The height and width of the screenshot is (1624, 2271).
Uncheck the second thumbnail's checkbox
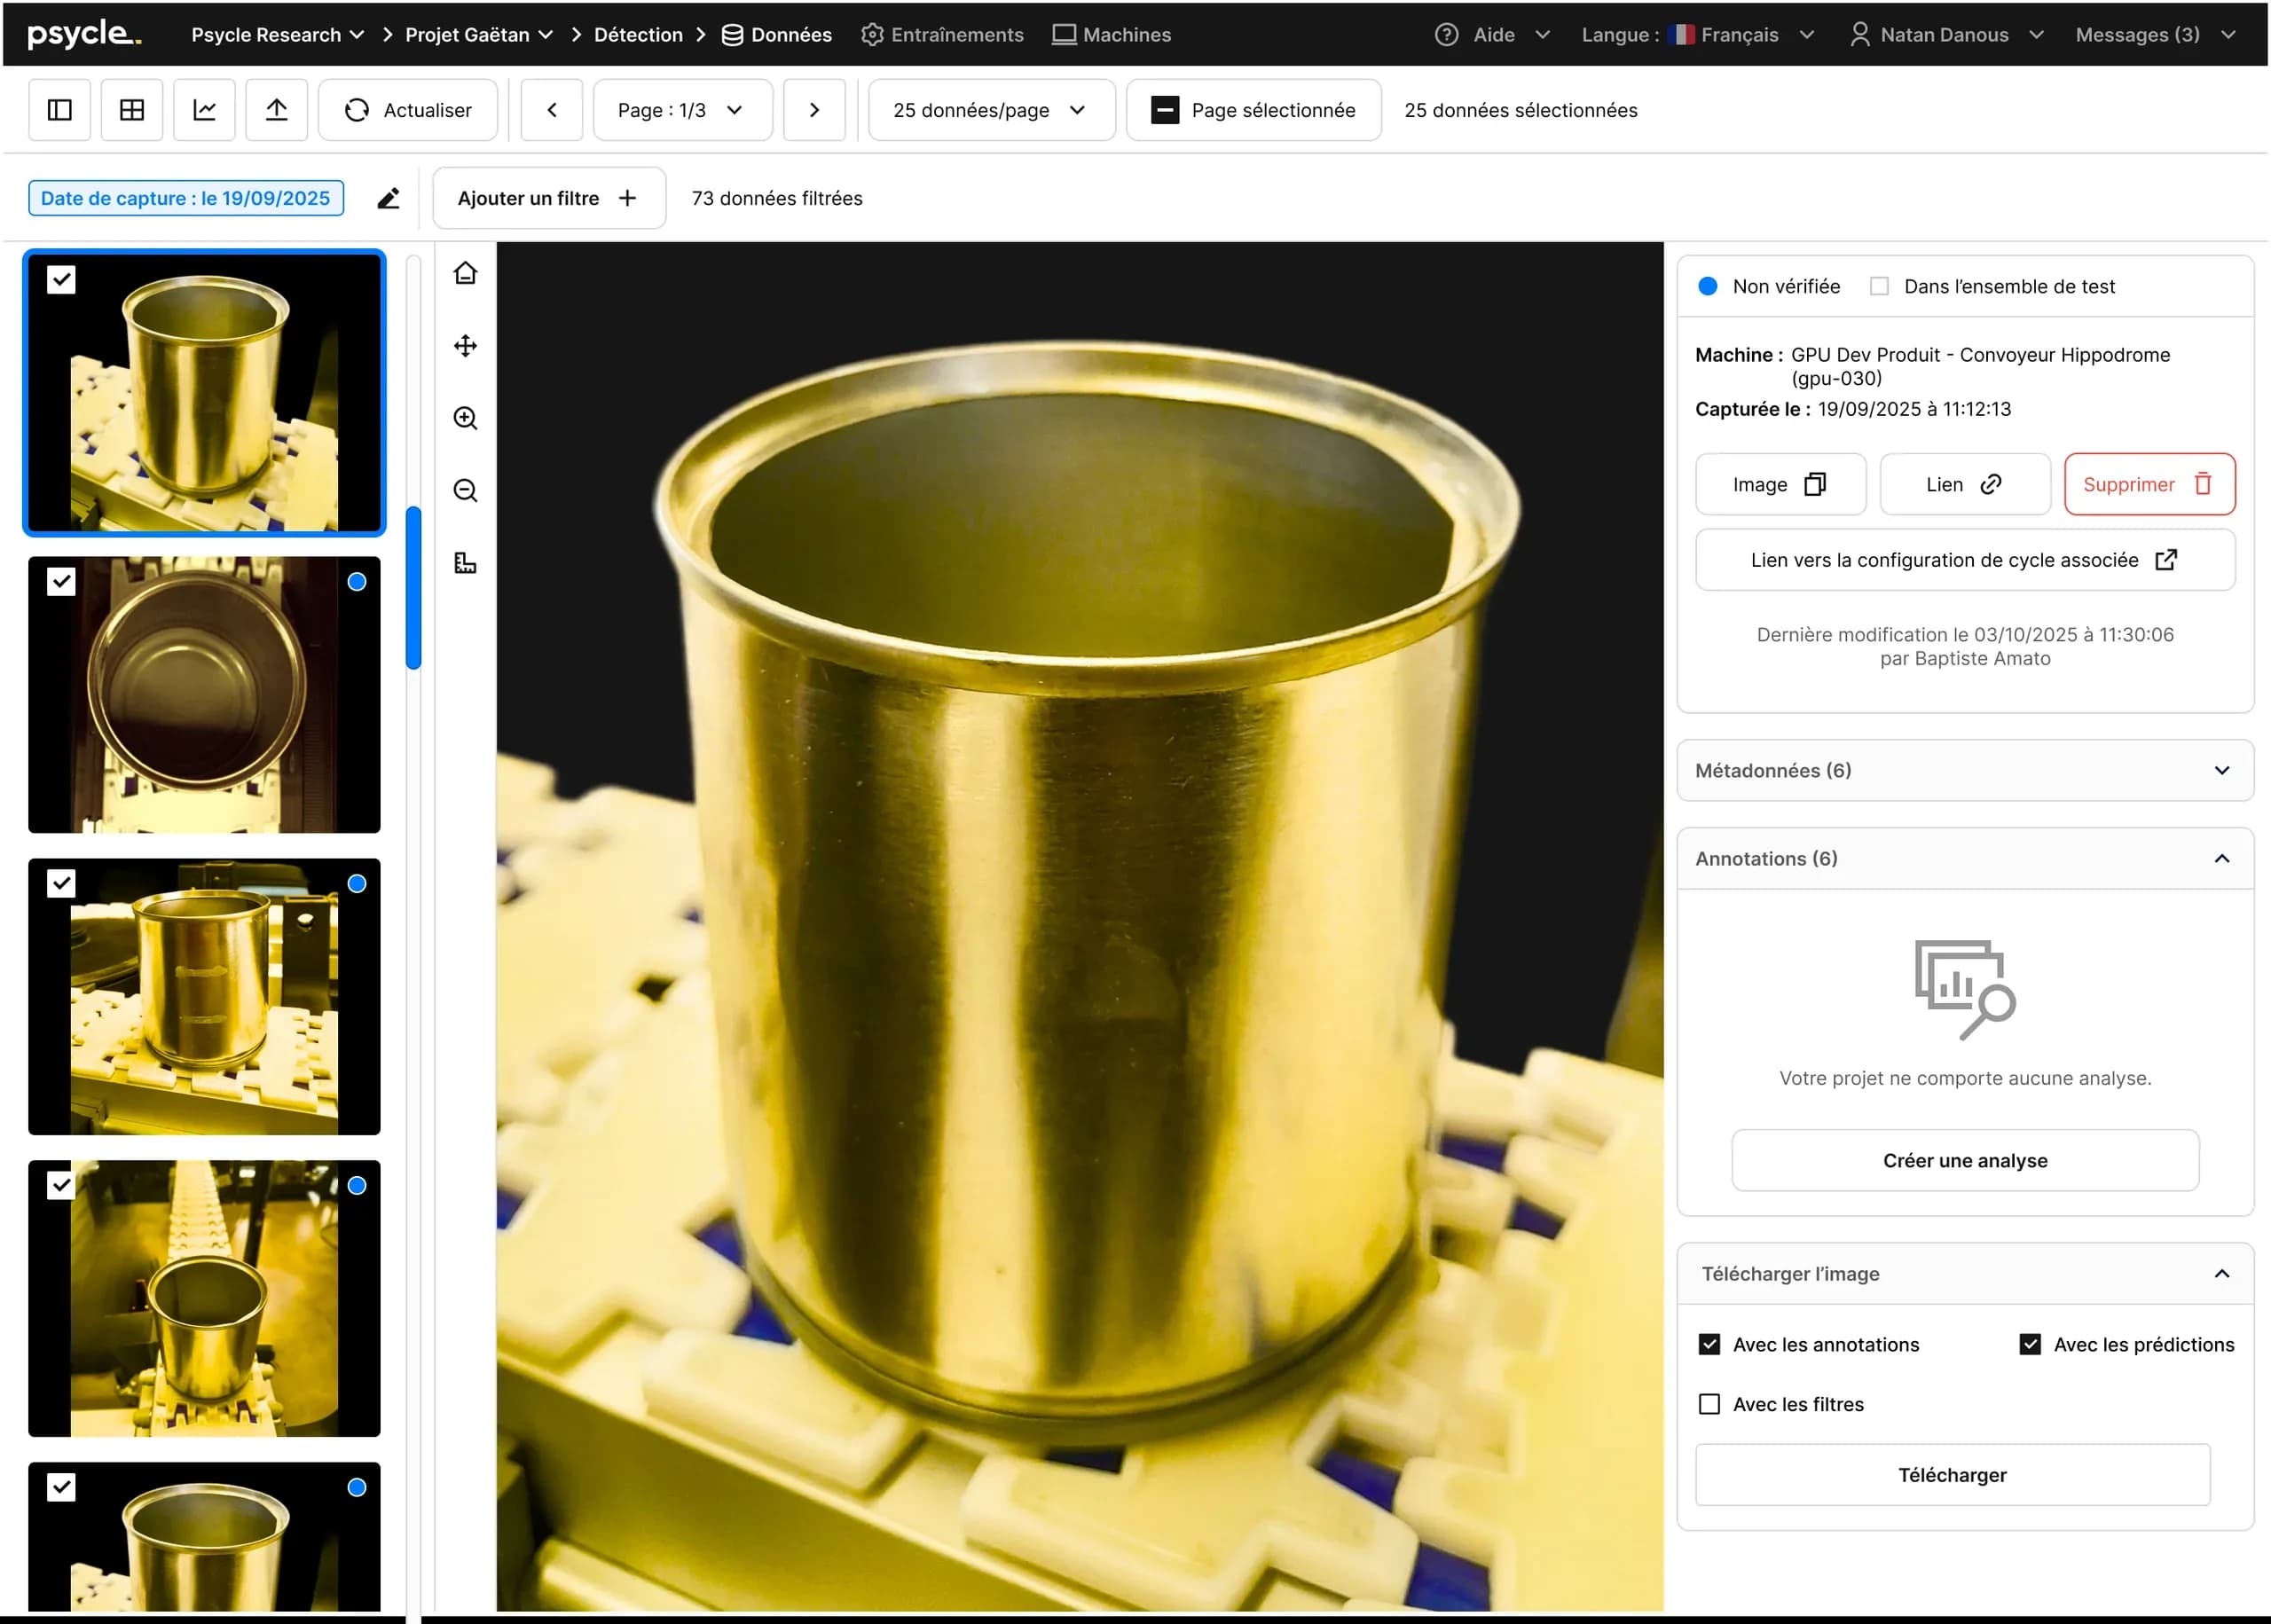(61, 582)
